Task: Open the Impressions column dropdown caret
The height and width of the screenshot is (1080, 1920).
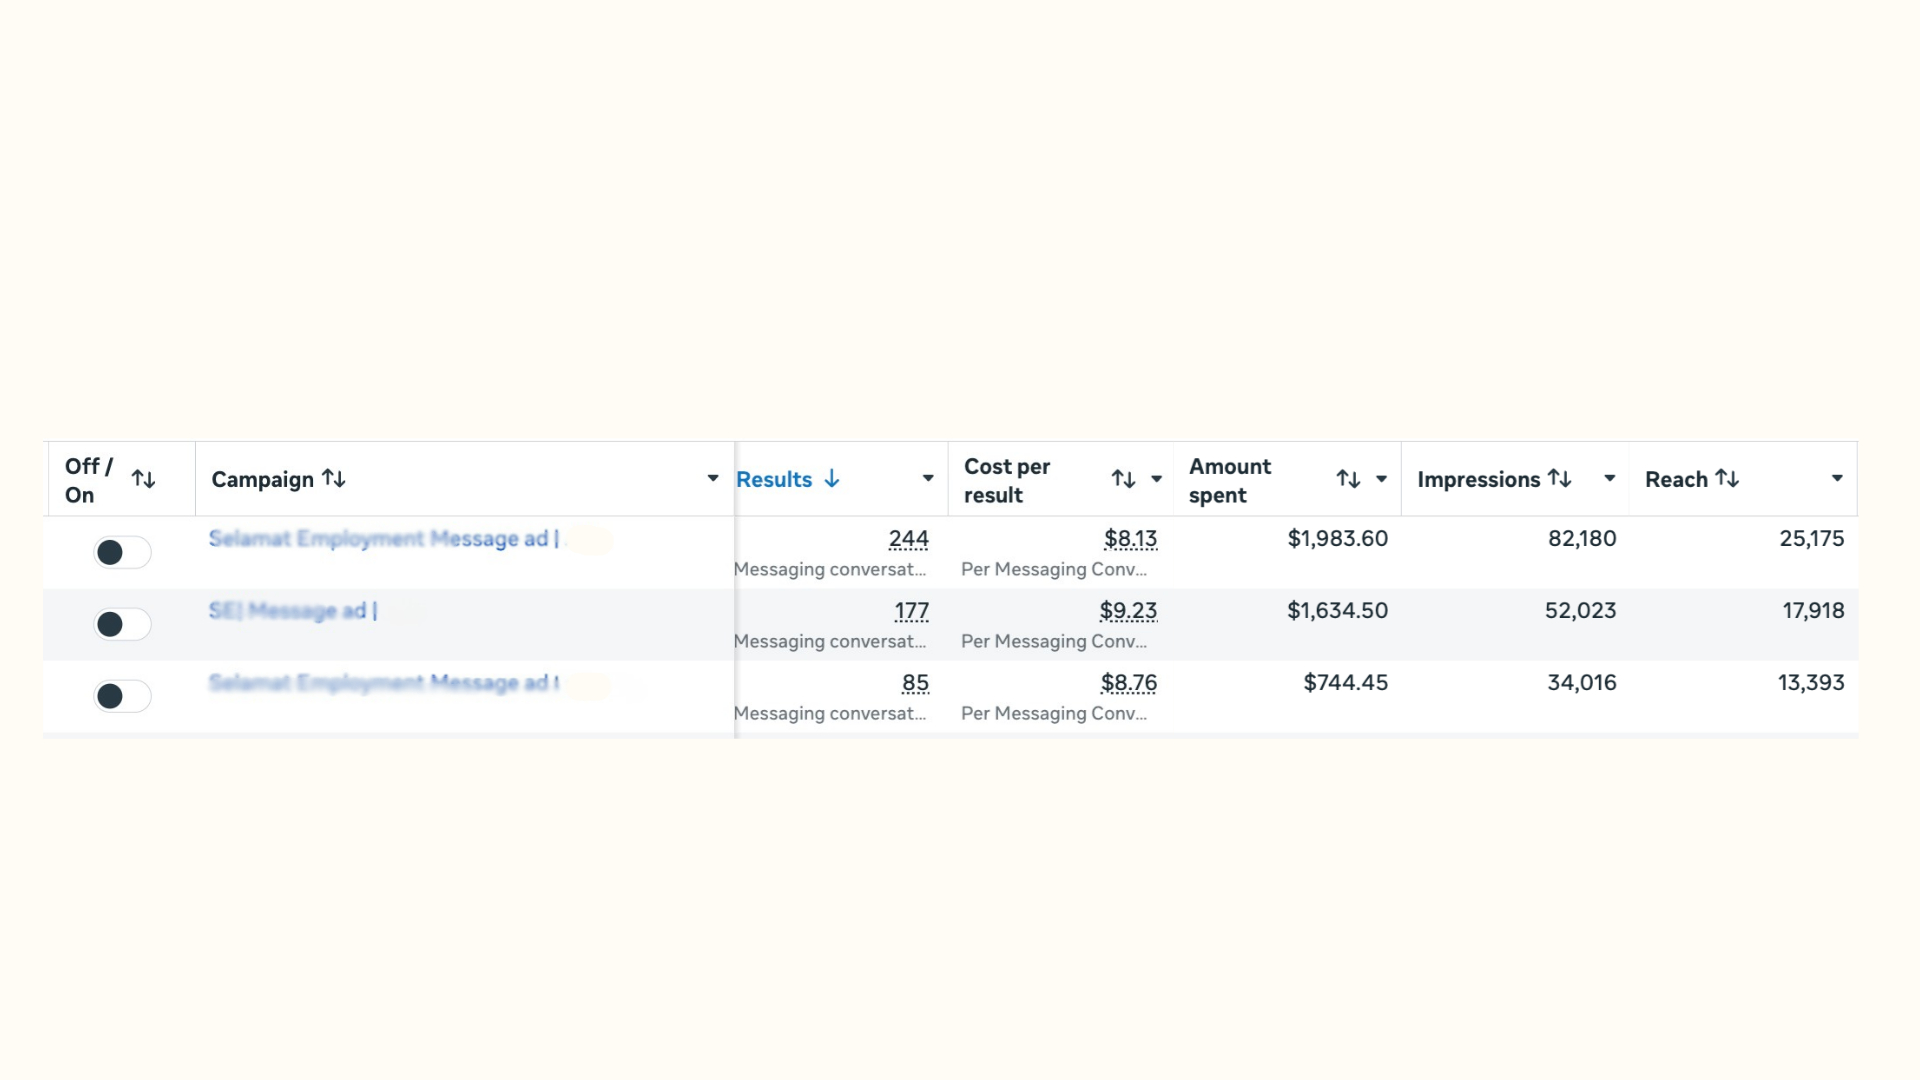Action: pyautogui.click(x=1610, y=479)
